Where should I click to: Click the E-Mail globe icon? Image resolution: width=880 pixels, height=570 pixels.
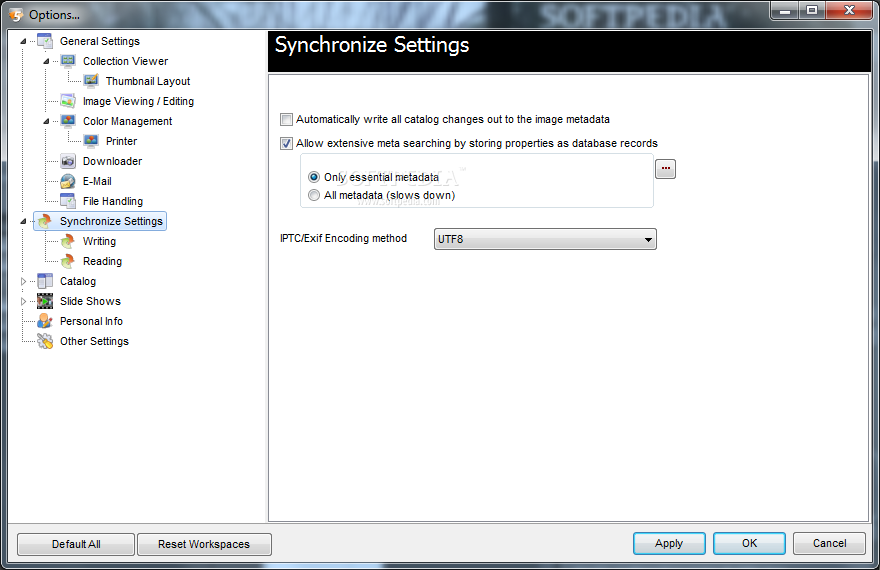coord(68,181)
